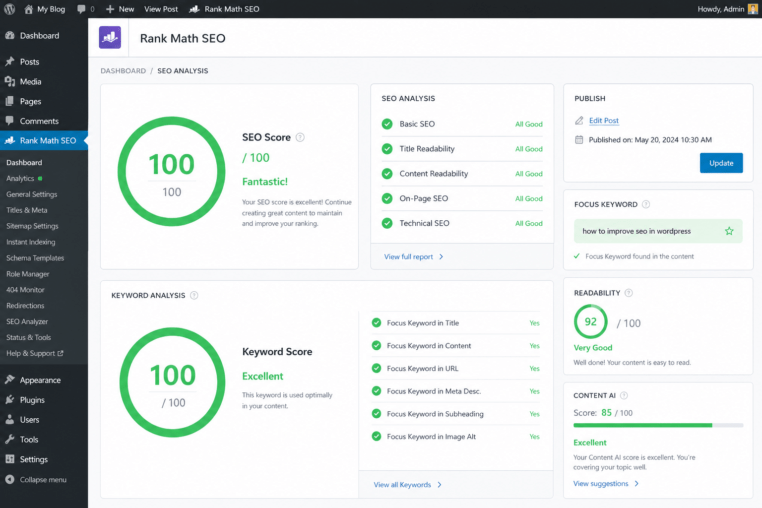Click Howdy, Admin avatar

pyautogui.click(x=753, y=9)
